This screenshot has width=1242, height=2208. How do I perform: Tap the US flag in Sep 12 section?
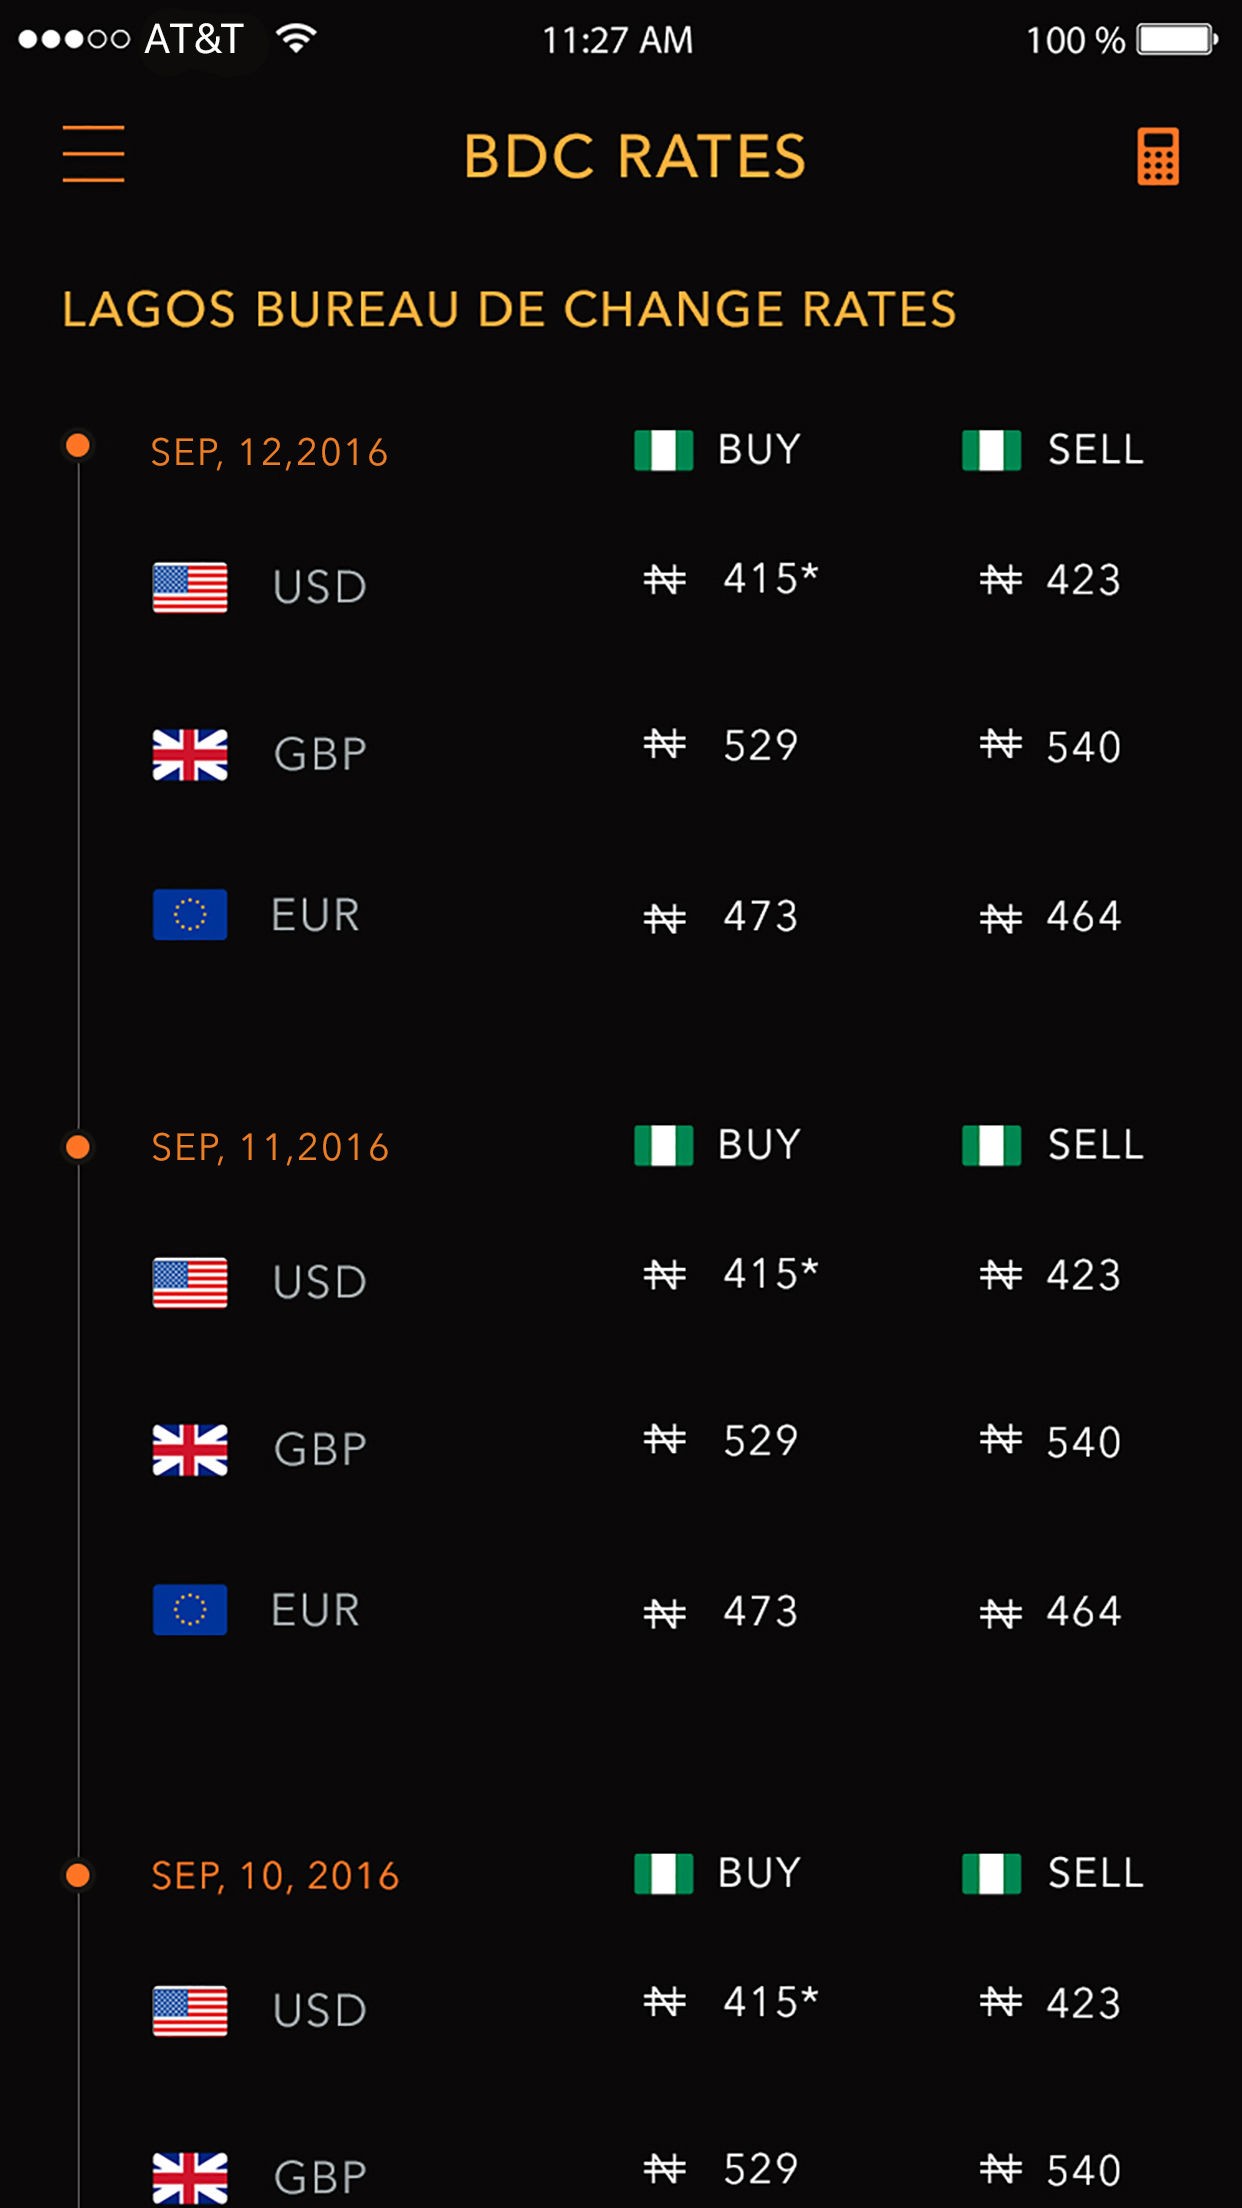click(190, 587)
